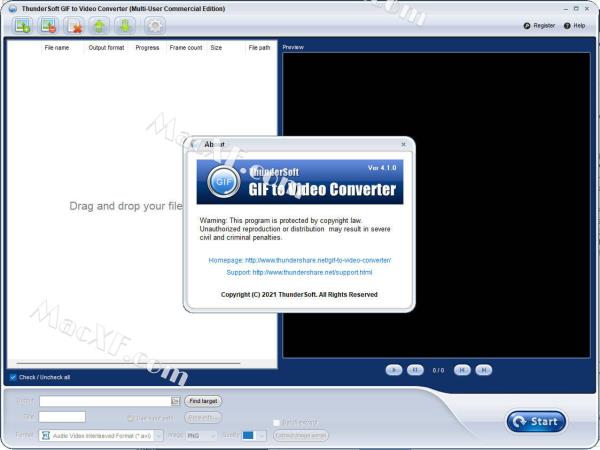Click the File path column header
This screenshot has width=600, height=450.
click(x=259, y=48)
